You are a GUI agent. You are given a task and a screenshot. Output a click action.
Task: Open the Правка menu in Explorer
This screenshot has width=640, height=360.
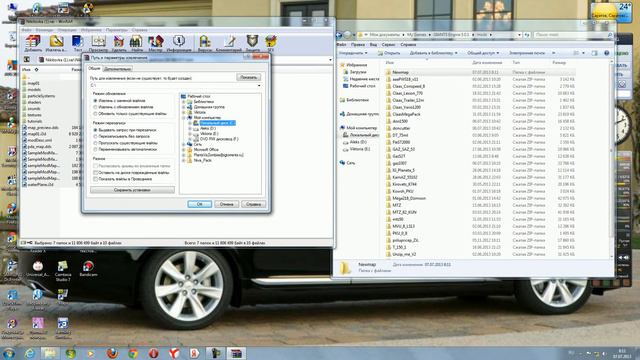tap(358, 44)
